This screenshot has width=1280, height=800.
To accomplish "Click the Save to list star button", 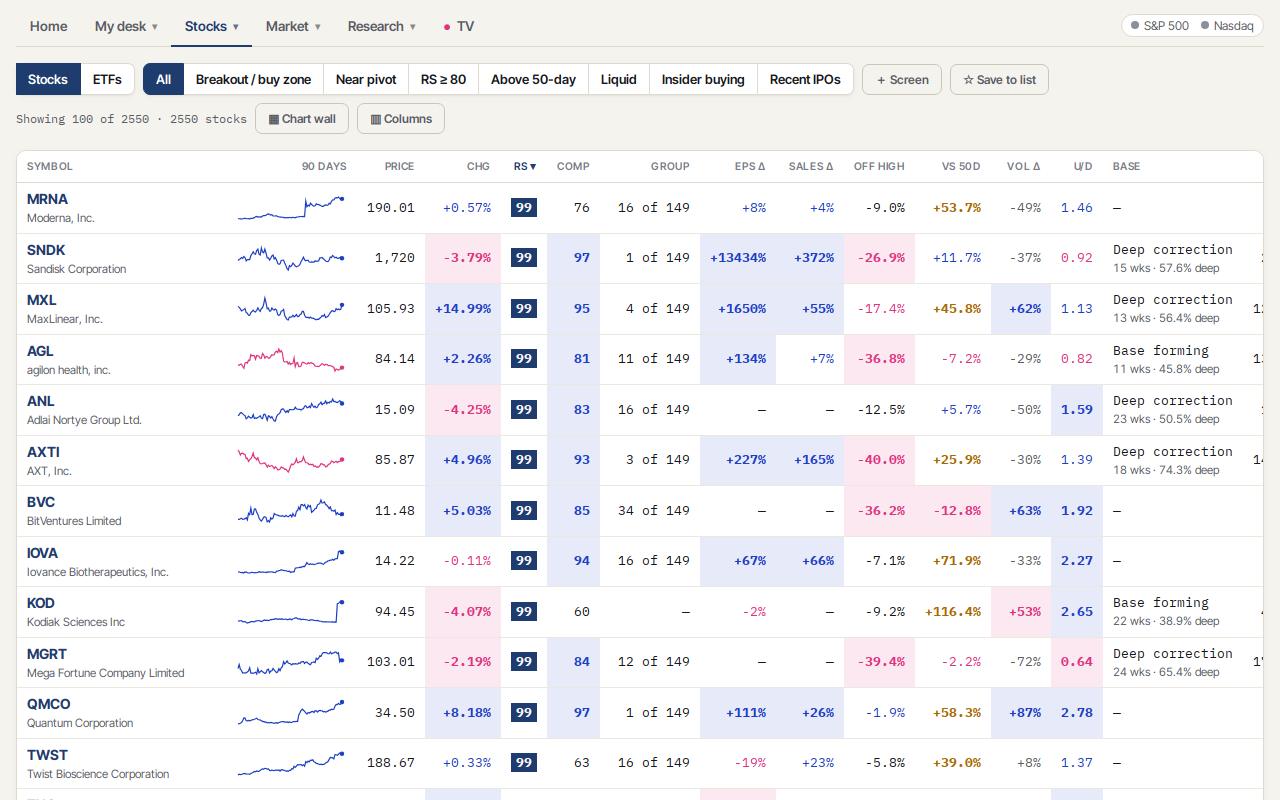I will [x=999, y=80].
